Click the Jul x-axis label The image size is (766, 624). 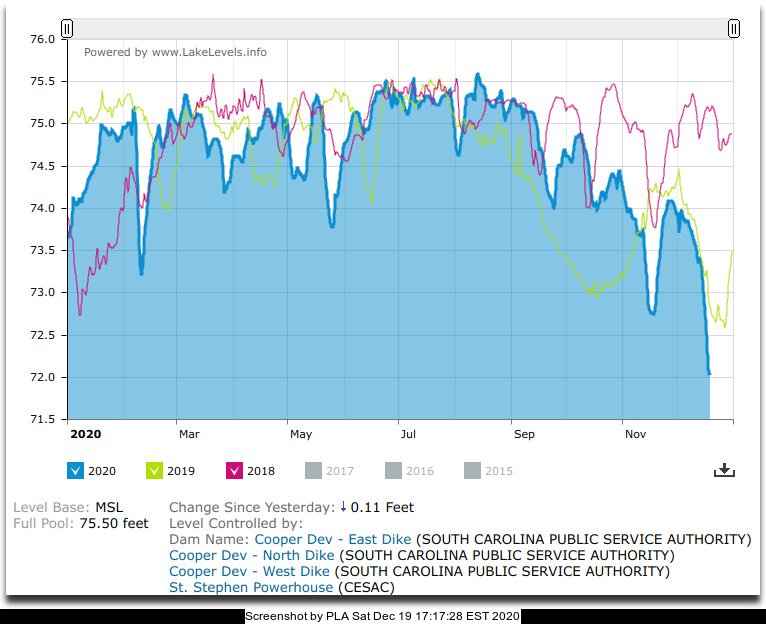[408, 434]
